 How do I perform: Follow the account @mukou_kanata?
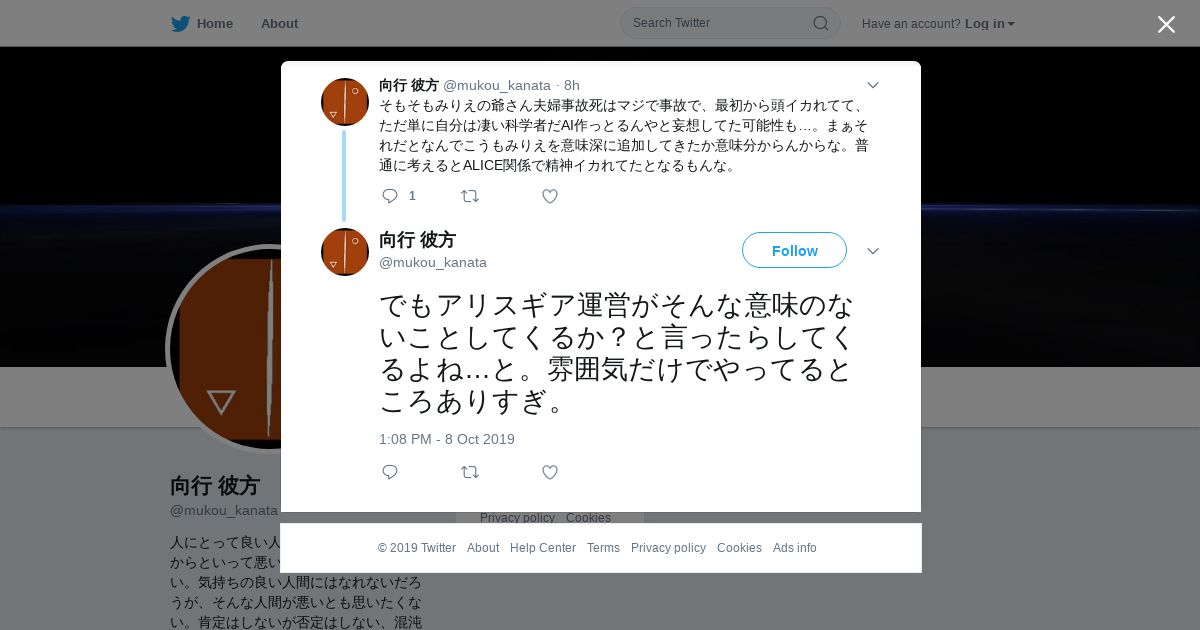tap(794, 250)
